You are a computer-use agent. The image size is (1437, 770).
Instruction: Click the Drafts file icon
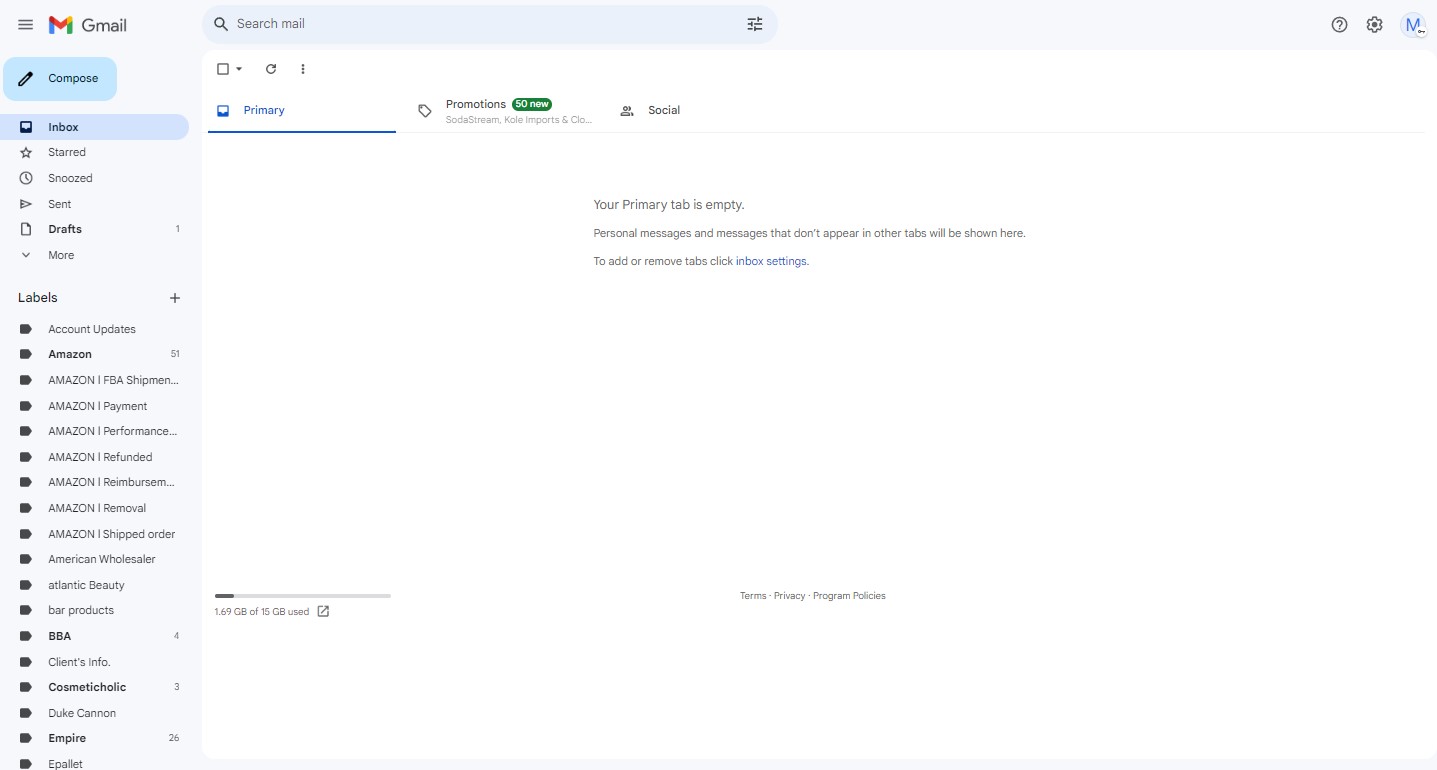(26, 229)
